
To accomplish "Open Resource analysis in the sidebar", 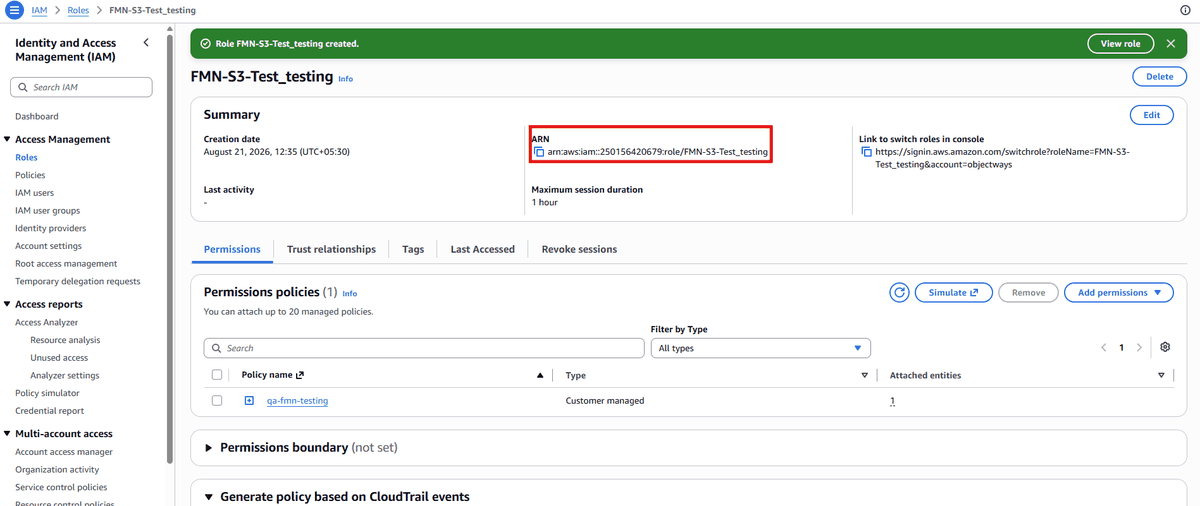I will pyautogui.click(x=65, y=340).
